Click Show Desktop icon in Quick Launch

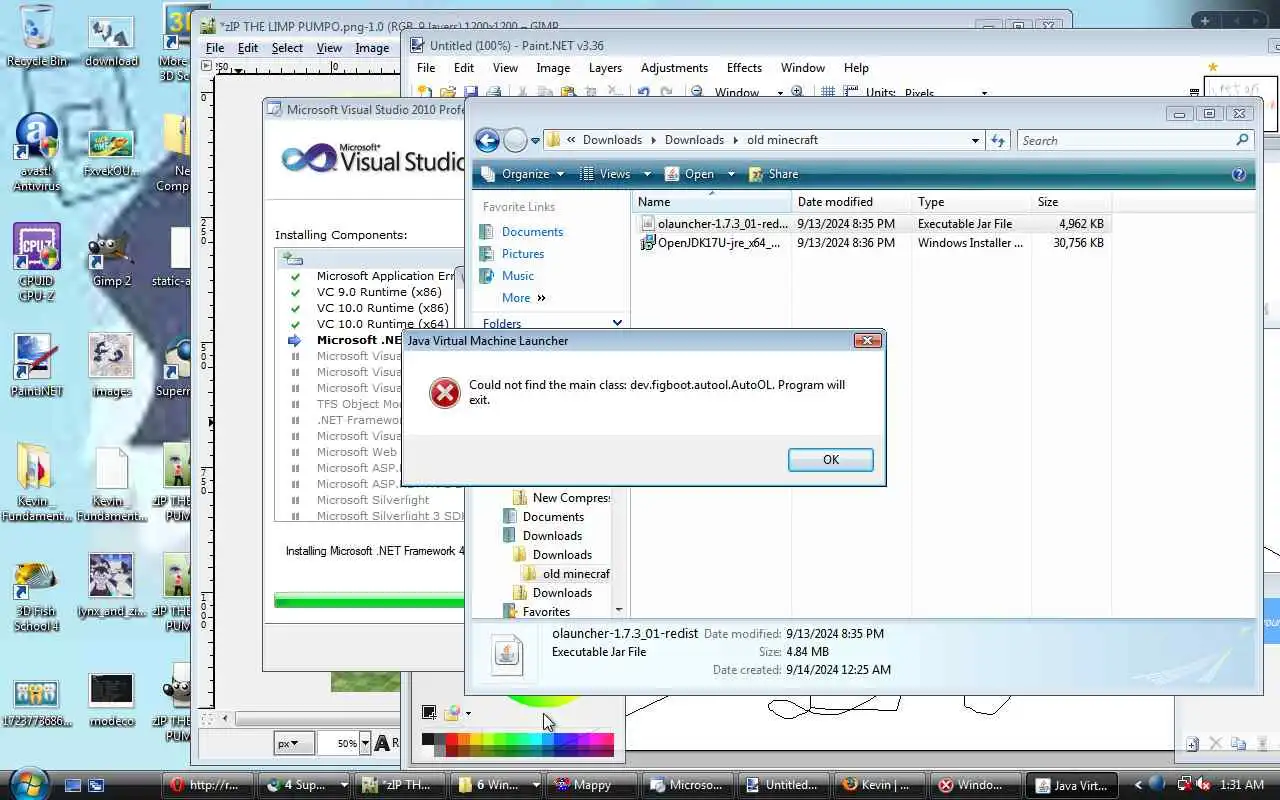coord(72,785)
